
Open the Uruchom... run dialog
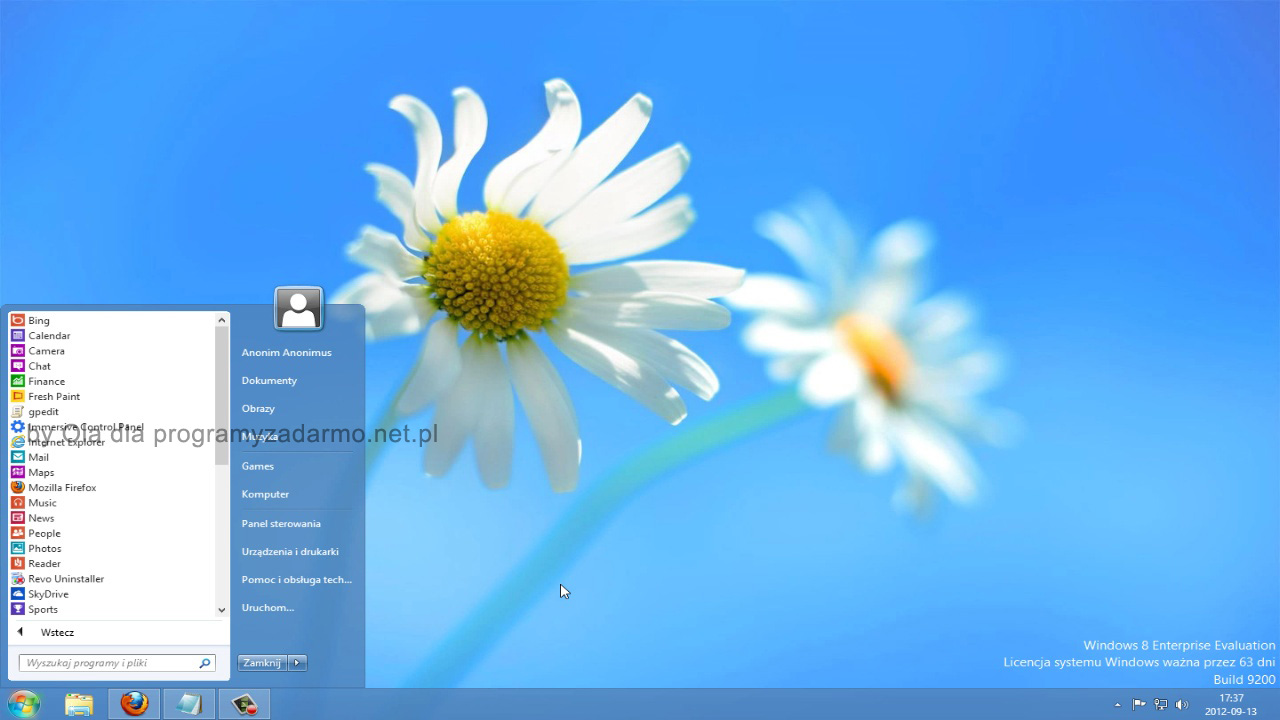click(268, 607)
